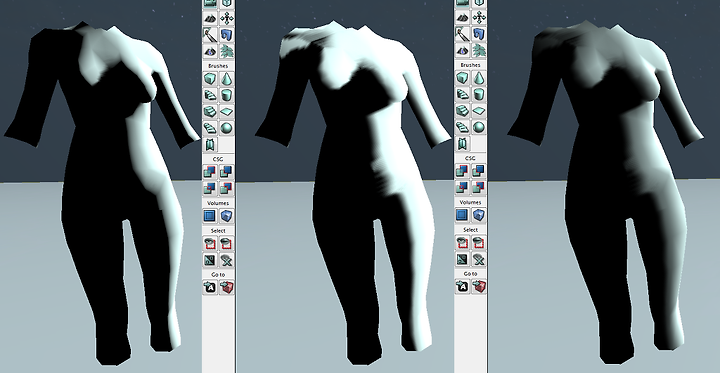Choose Sheet brush in second toolbar
Viewport: 720px width, 373px height.
point(479,111)
